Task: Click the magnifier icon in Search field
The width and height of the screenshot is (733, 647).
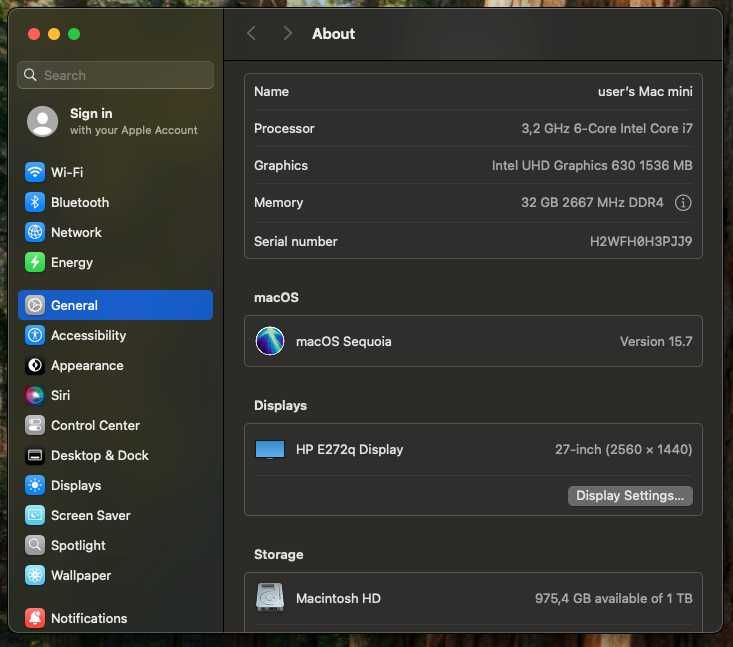Action: click(x=30, y=75)
